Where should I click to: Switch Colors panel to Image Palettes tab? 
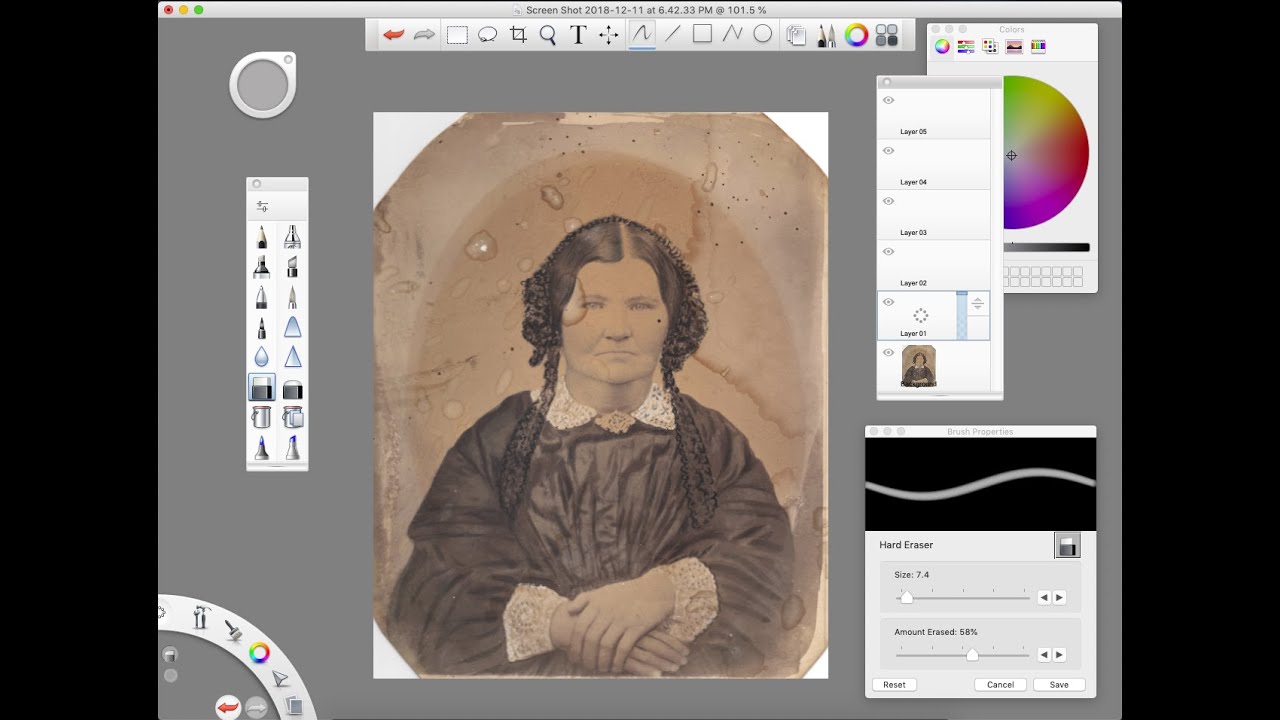[1014, 46]
